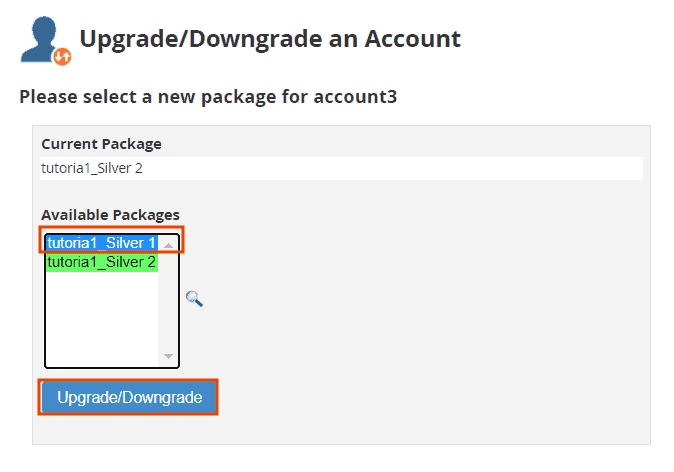
Task: Click the Current Package label
Action: coord(101,144)
